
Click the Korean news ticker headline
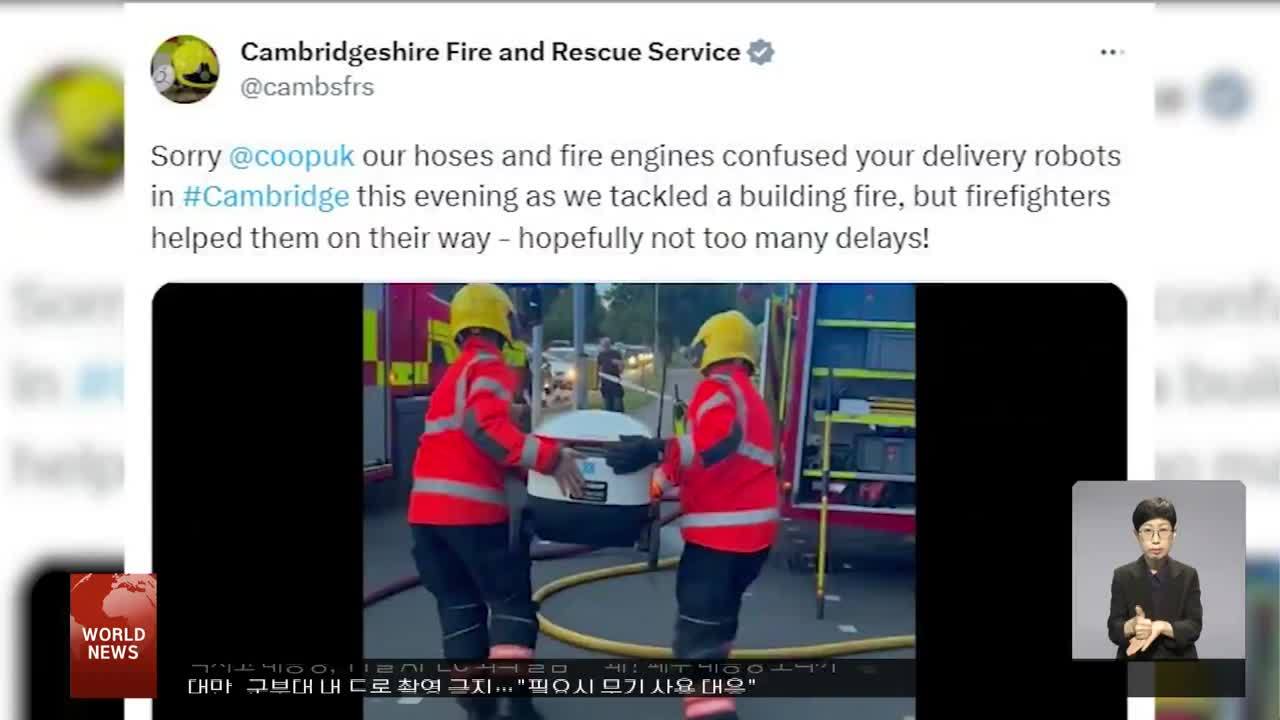[471, 686]
